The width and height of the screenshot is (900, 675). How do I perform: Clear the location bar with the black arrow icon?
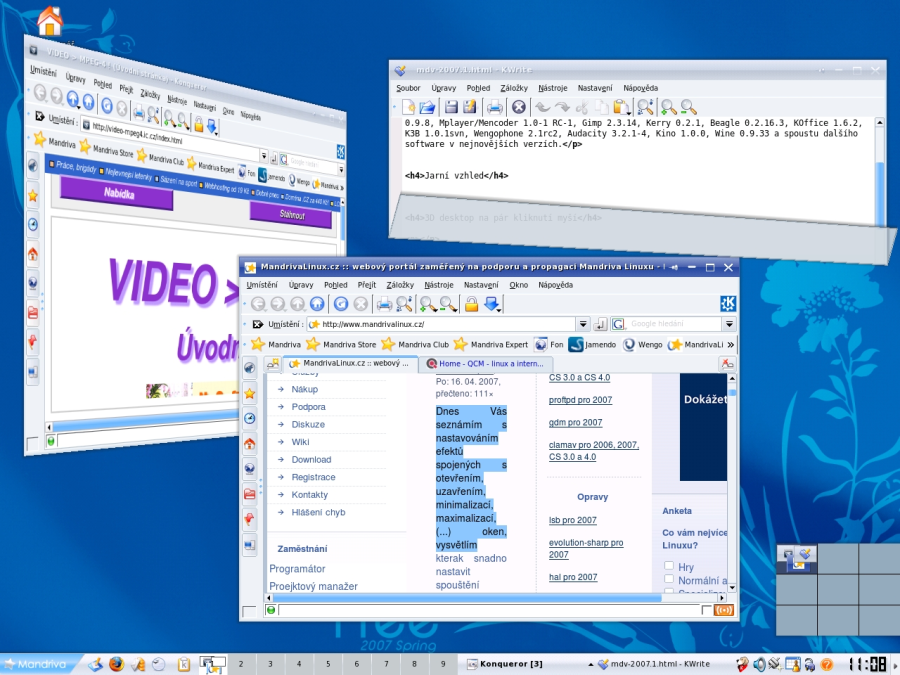[258, 324]
